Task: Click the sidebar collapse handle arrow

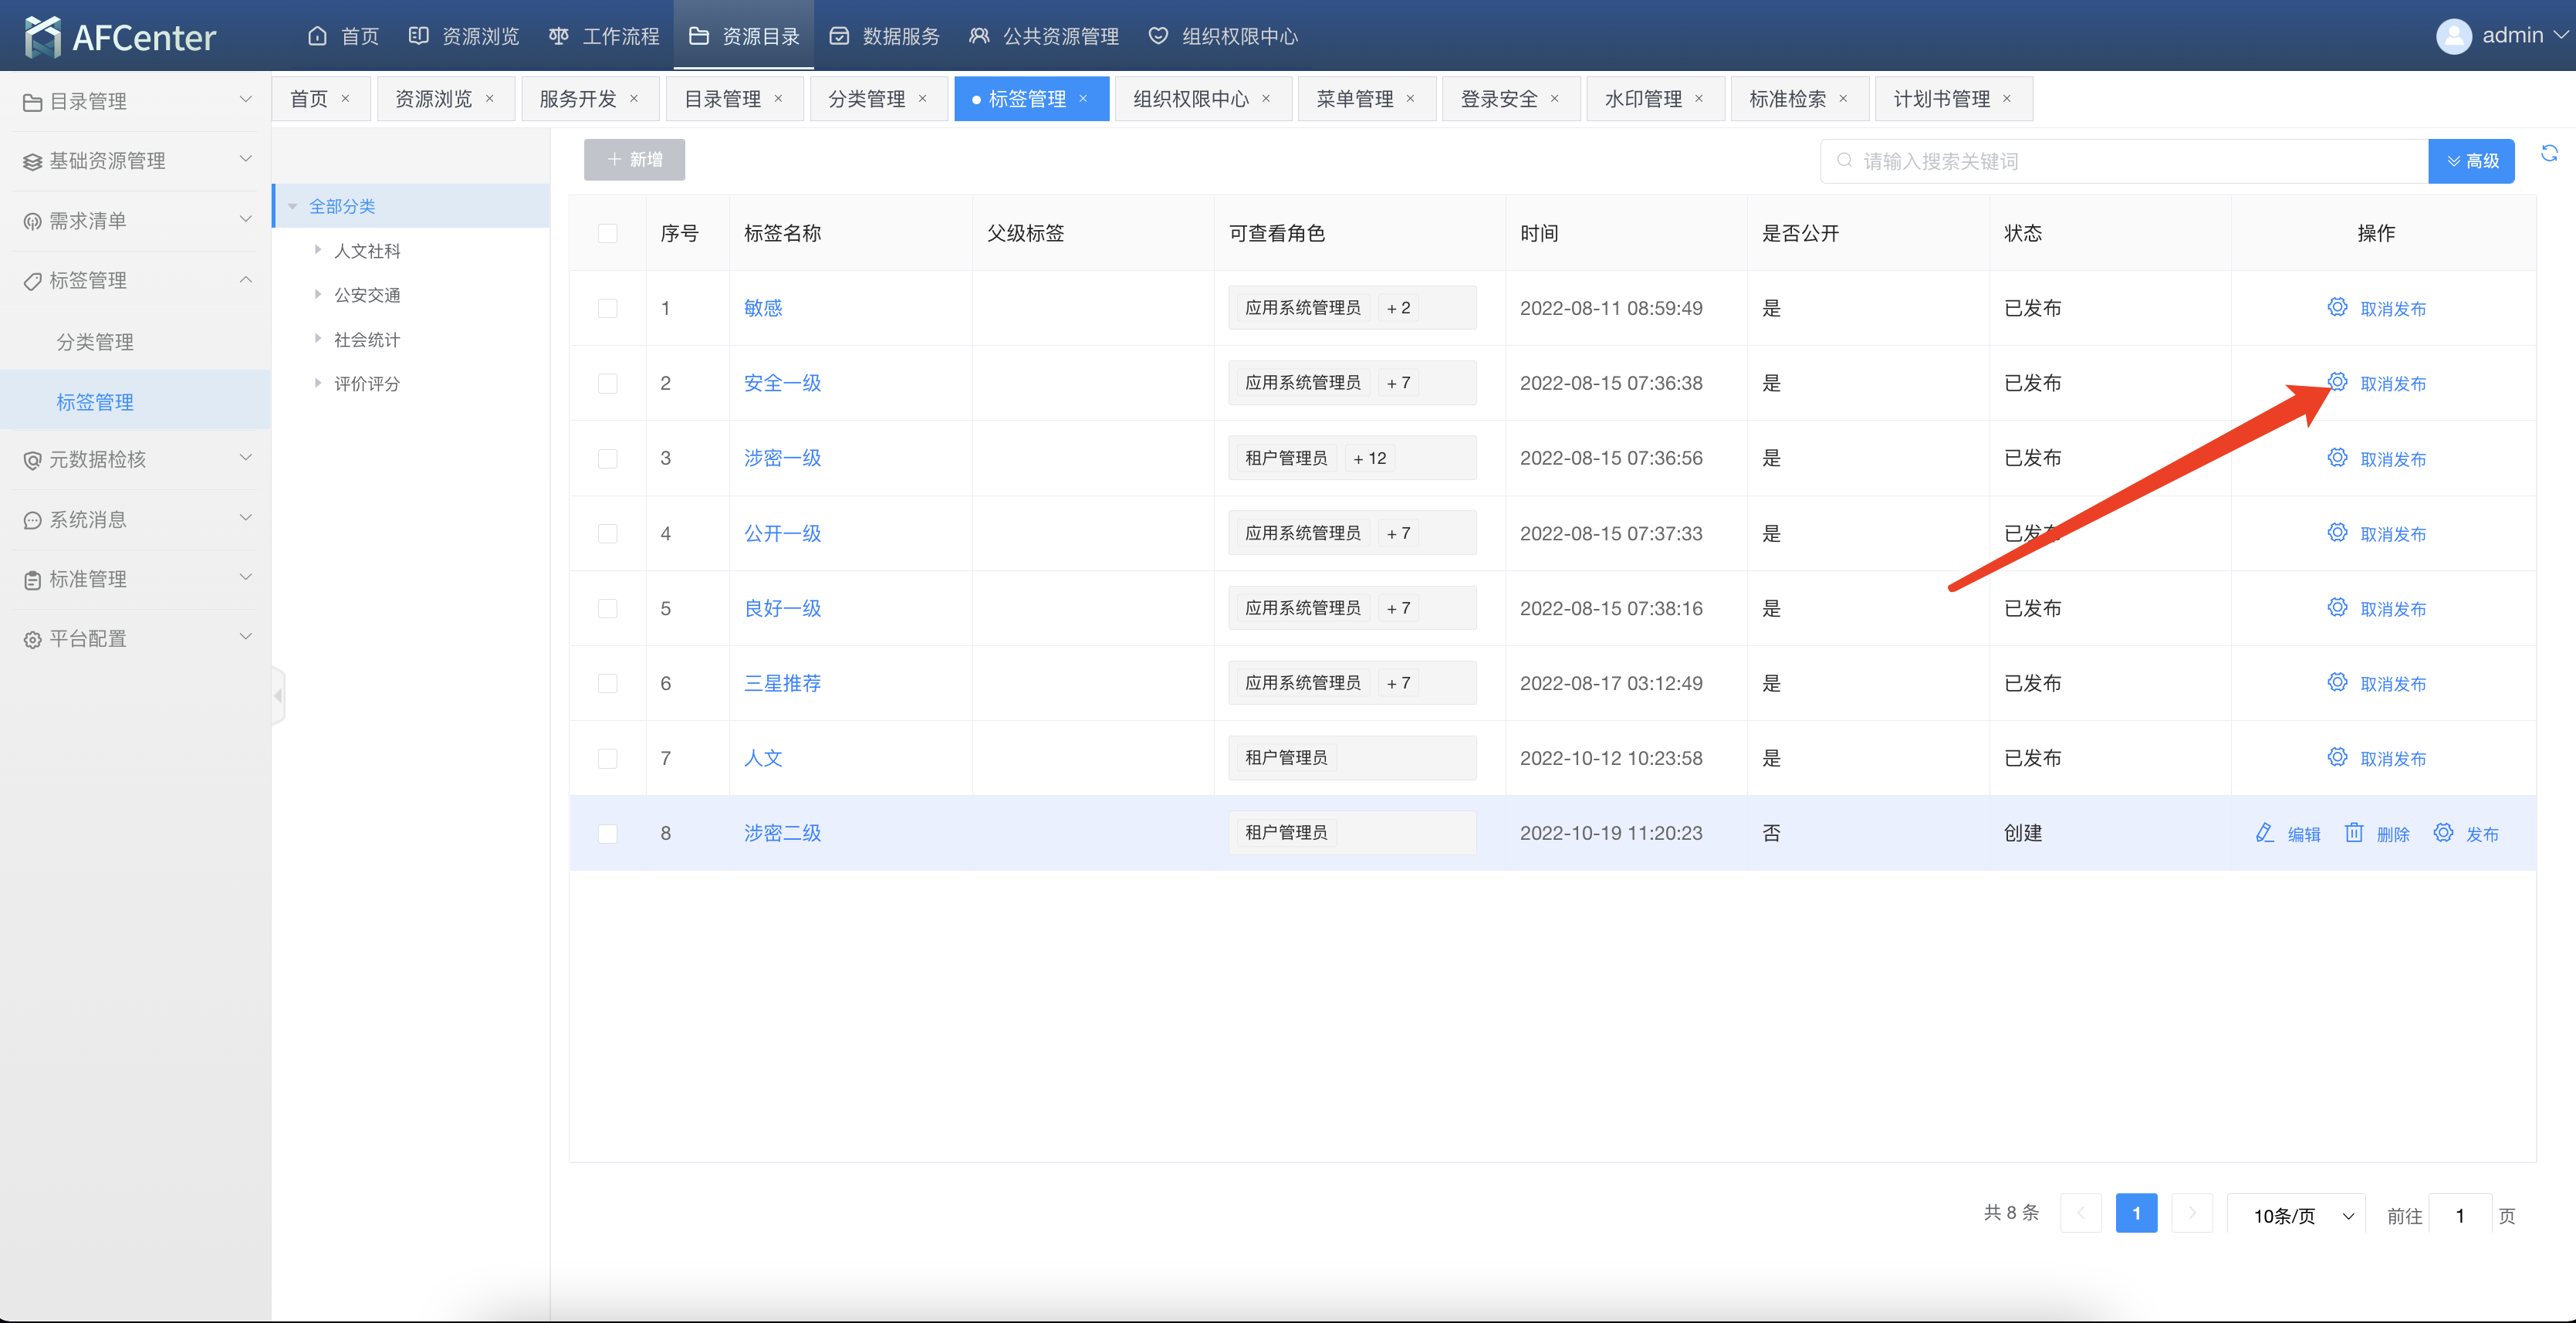Action: pyautogui.click(x=279, y=695)
